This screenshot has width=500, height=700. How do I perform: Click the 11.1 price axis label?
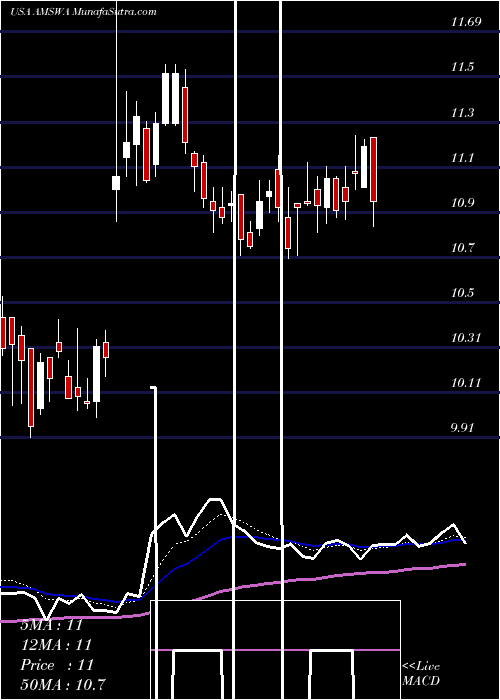coord(462,158)
